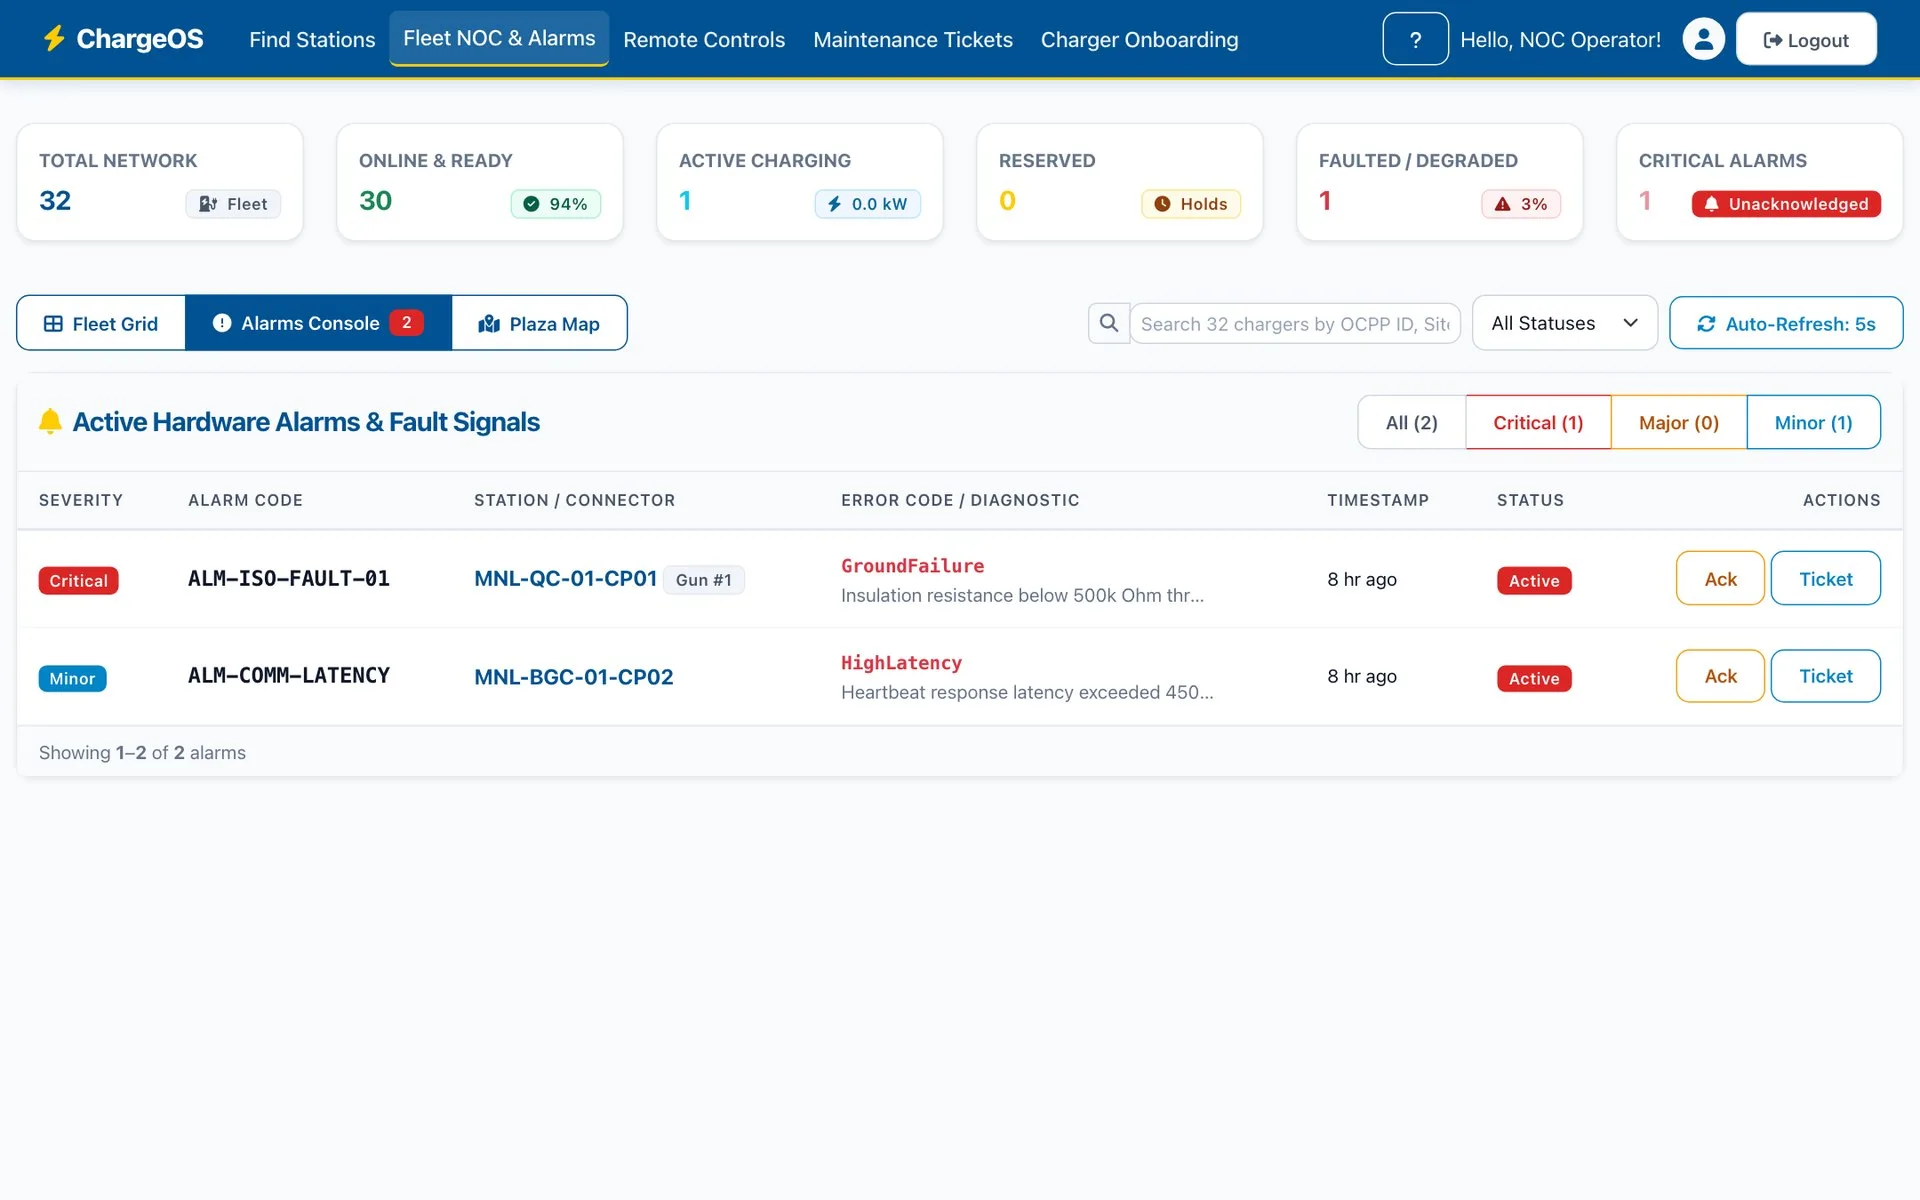Switch to the Fleet Grid tab

(x=101, y=323)
